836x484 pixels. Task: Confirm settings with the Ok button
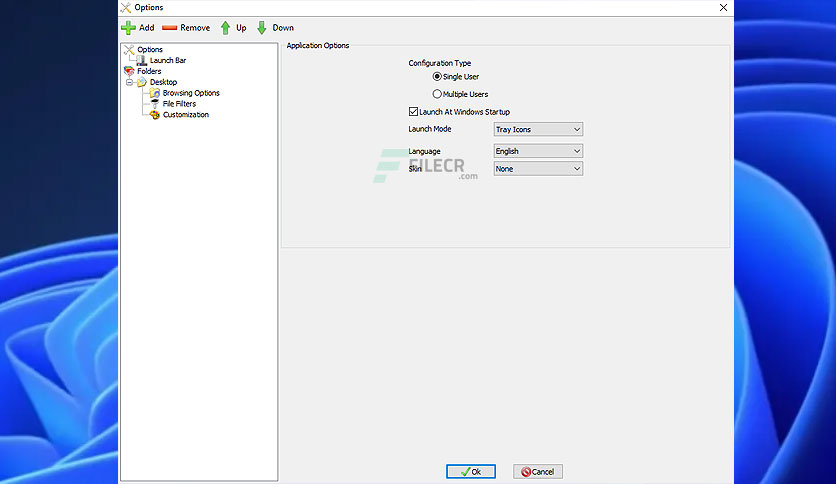[471, 472]
